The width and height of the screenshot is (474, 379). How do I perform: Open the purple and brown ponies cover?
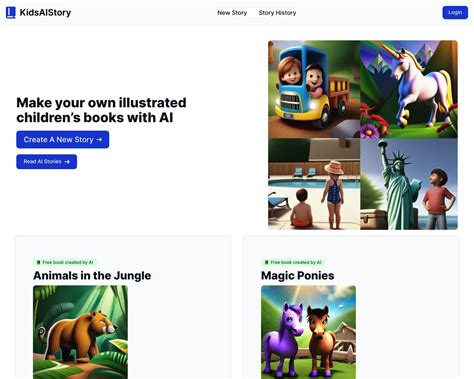coord(308,332)
